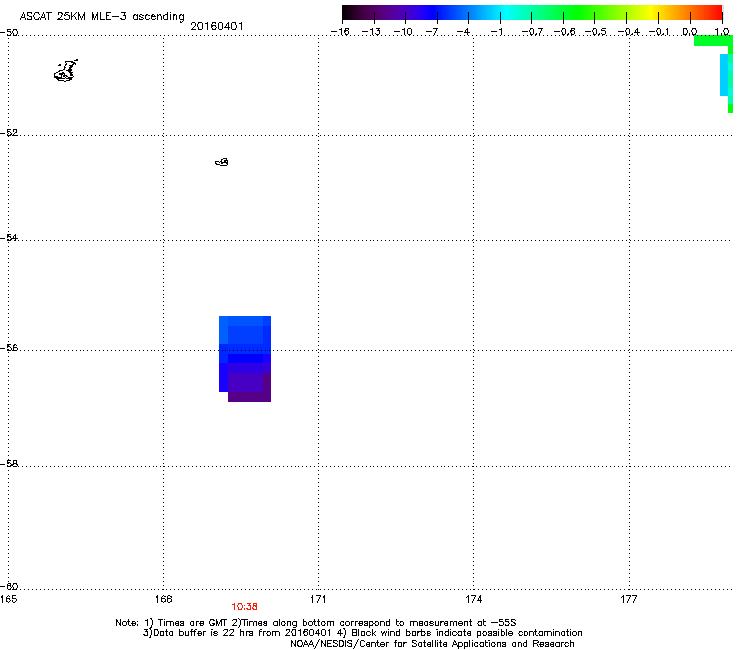Click the red 10:38 time label
The height and width of the screenshot is (650, 740).
244,607
